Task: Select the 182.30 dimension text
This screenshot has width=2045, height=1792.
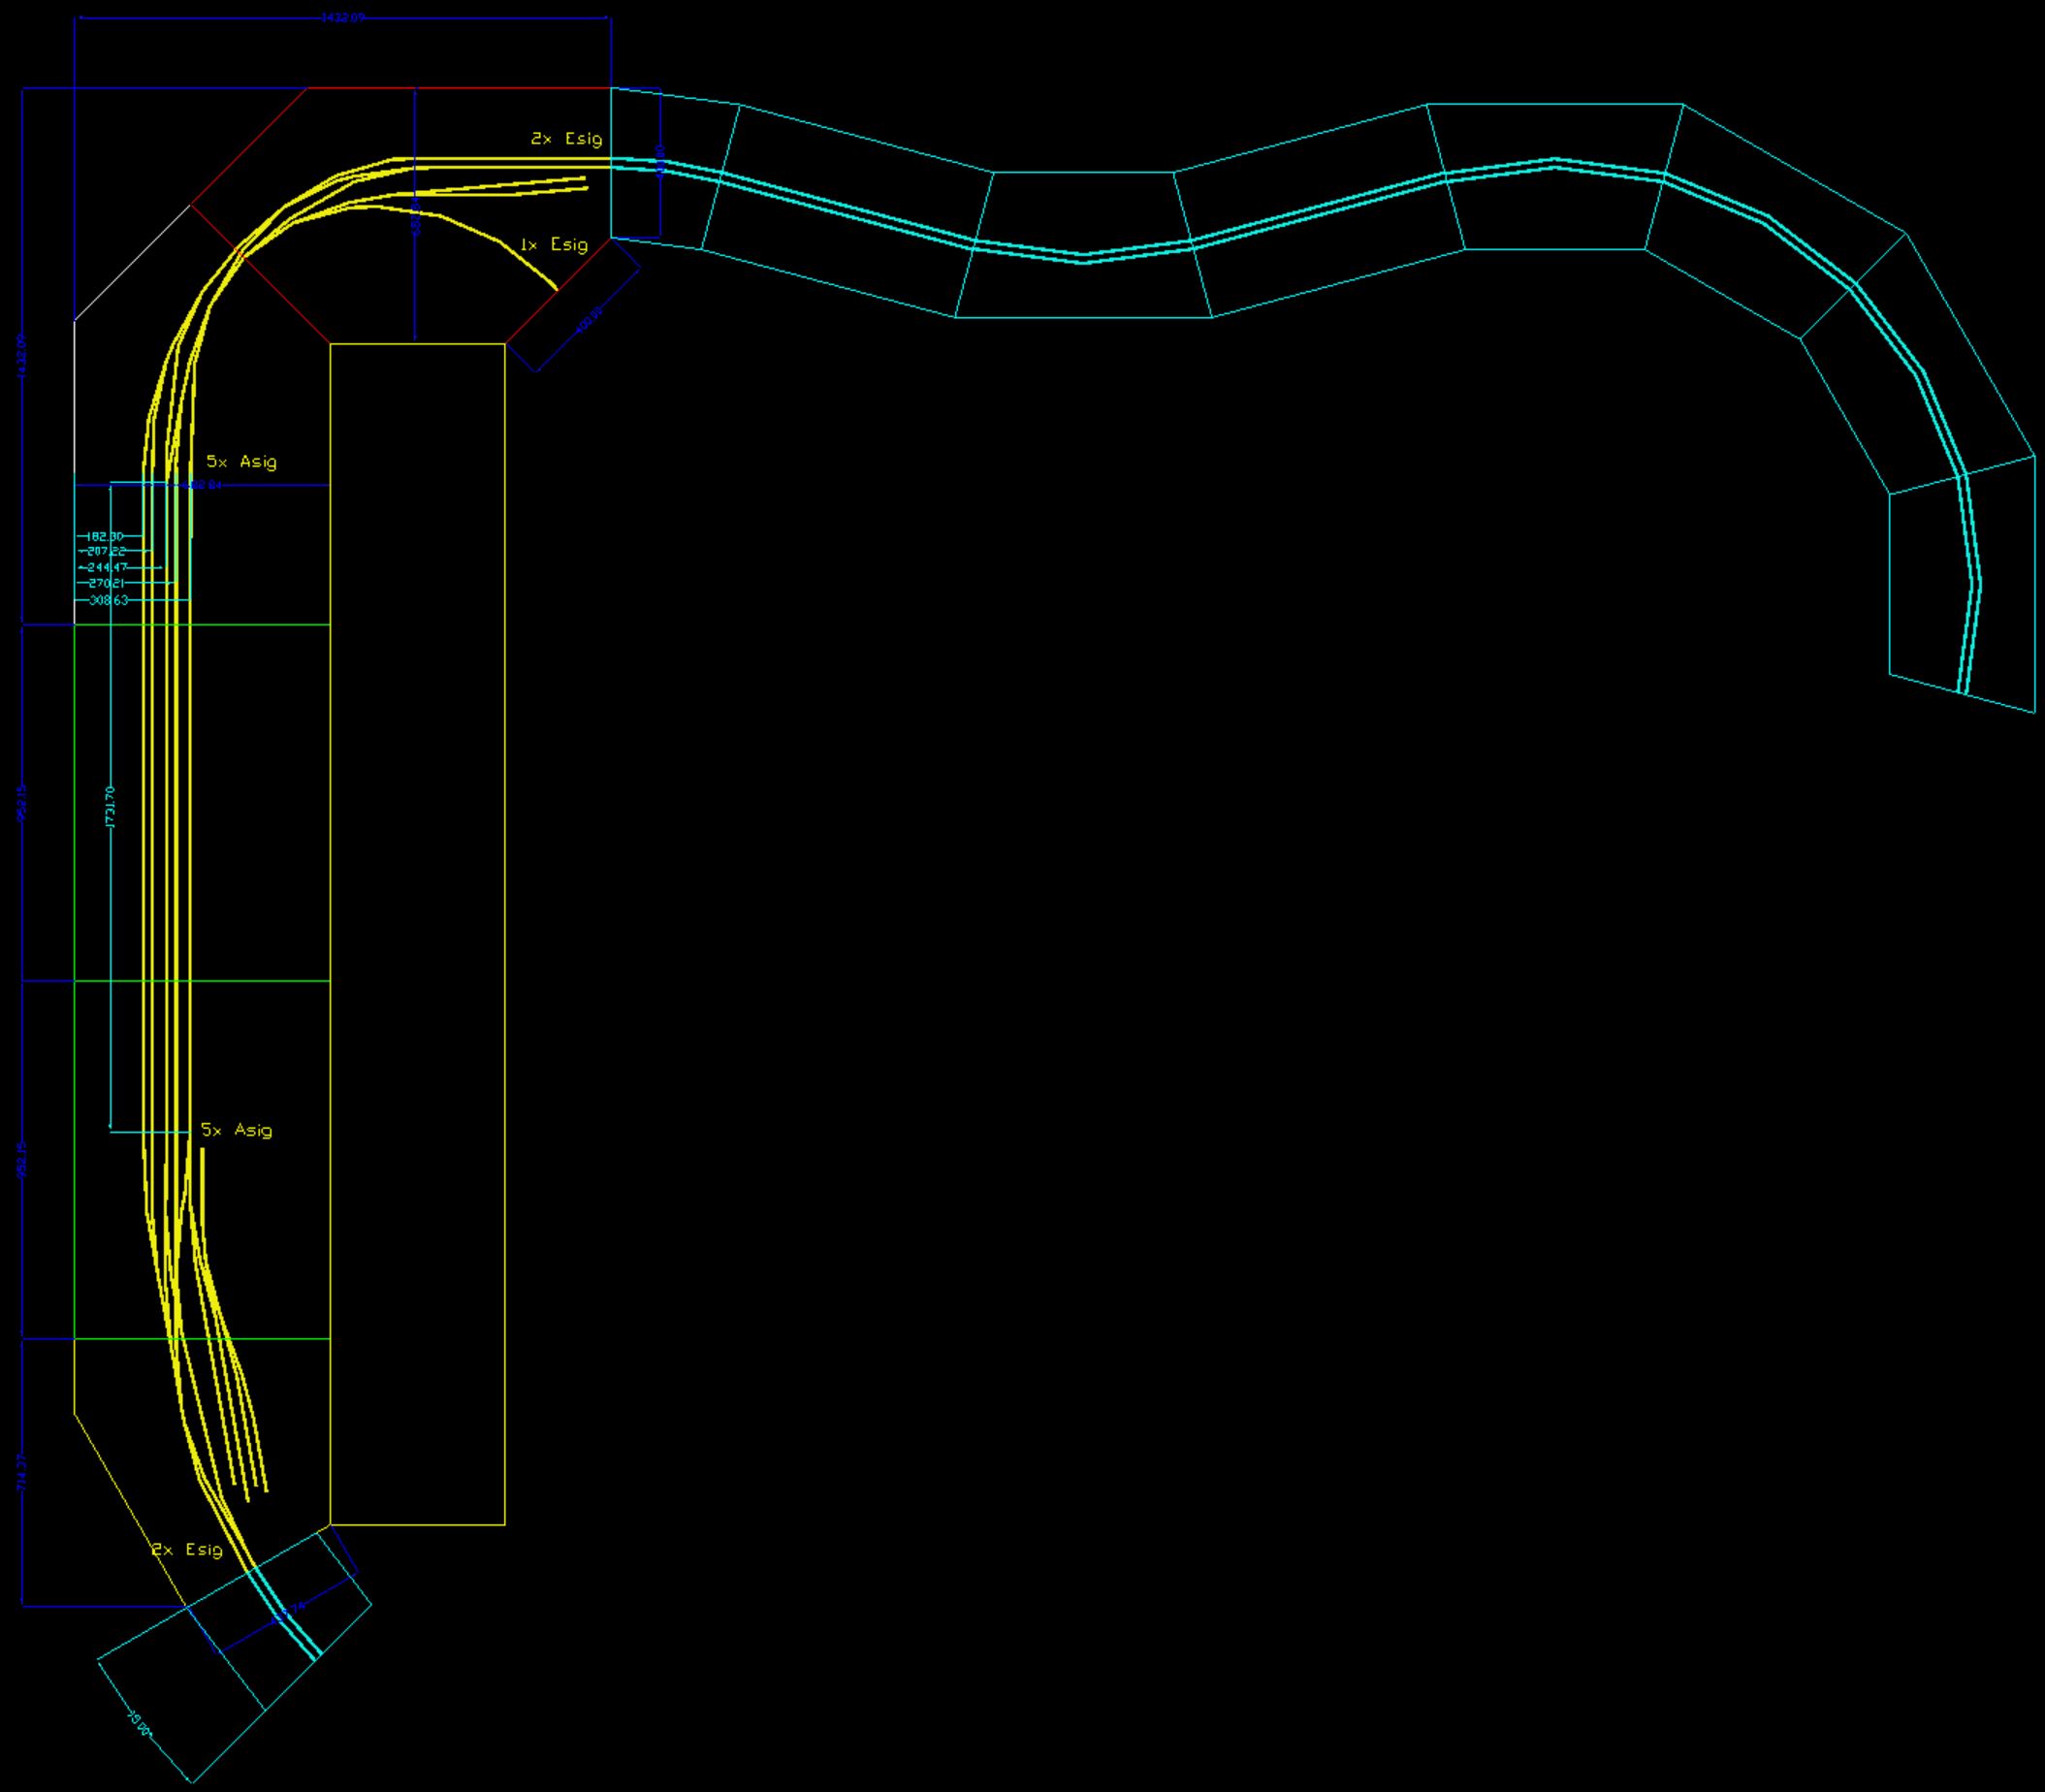Action: 105,537
